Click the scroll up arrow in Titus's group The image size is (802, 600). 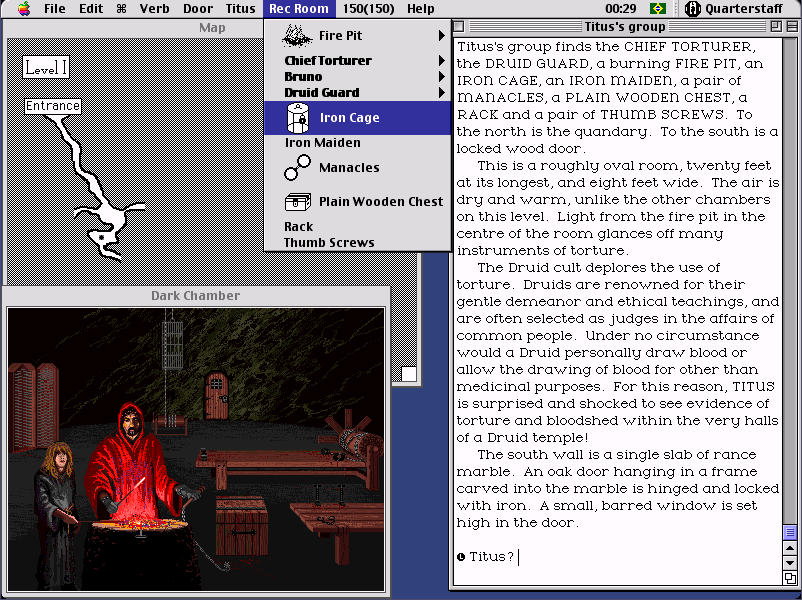click(x=790, y=548)
